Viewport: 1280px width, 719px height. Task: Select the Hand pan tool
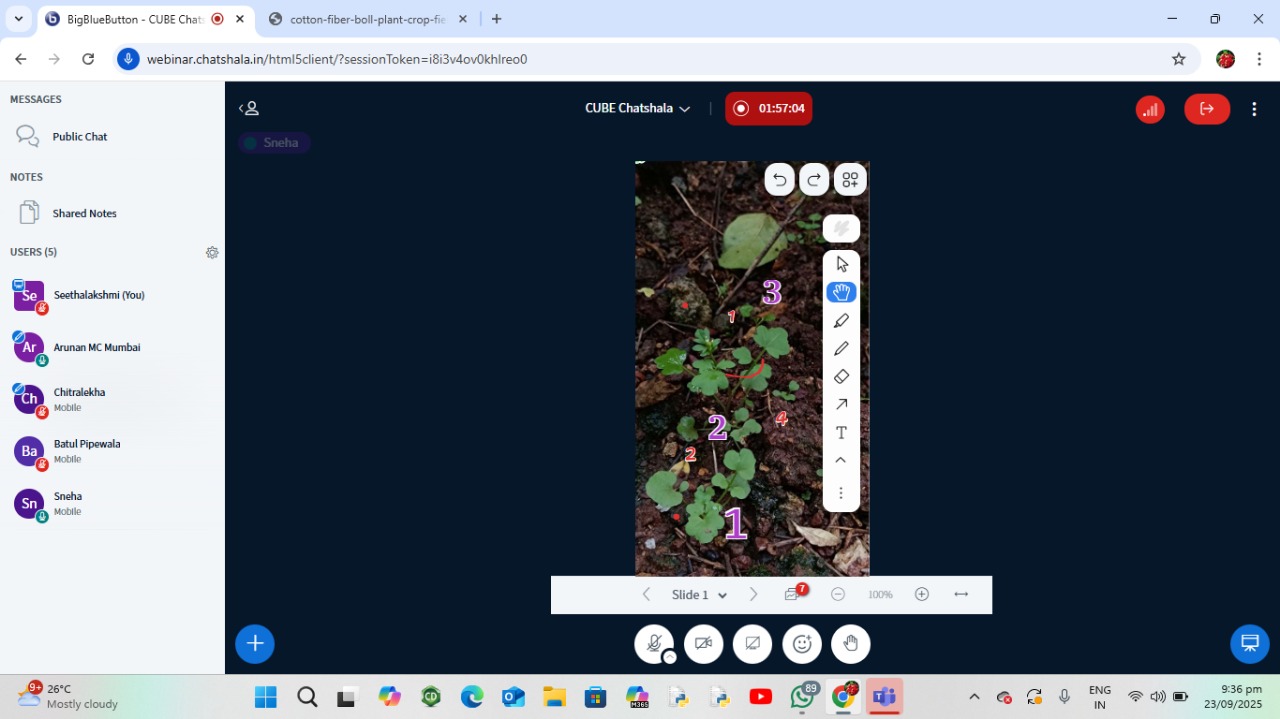(x=841, y=292)
